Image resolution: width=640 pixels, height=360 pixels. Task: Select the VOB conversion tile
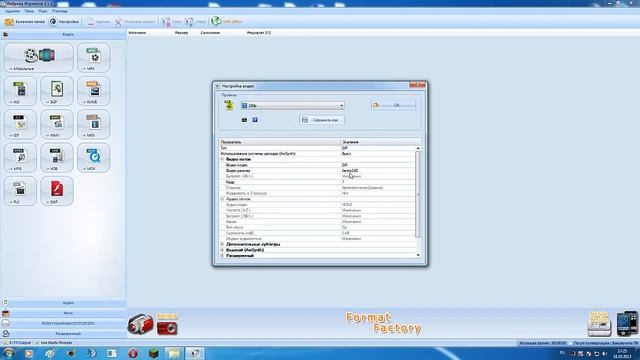[x=57, y=158]
